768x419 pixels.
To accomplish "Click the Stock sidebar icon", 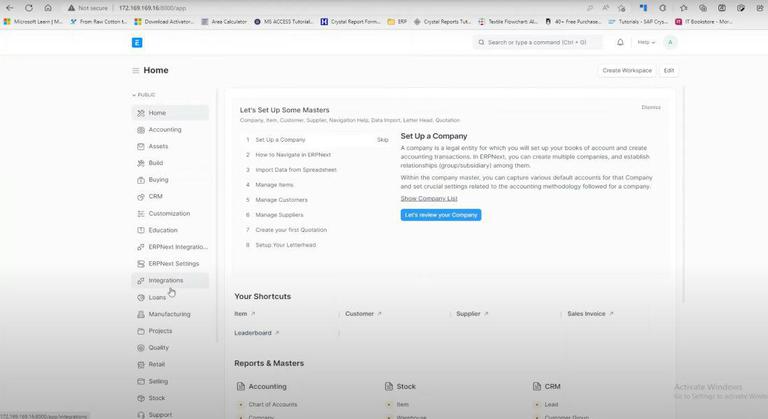I will point(141,398).
